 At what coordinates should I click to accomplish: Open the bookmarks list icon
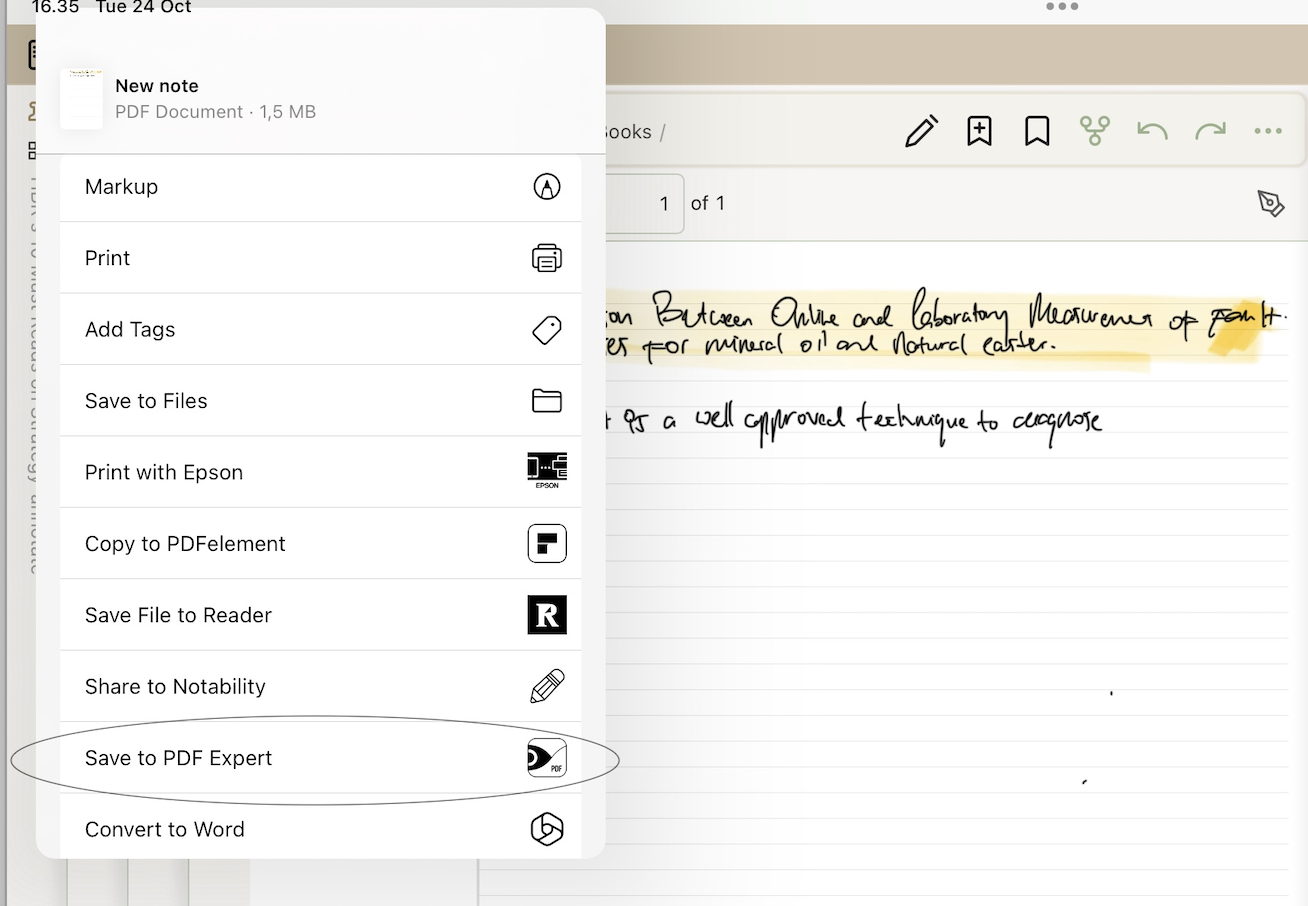(1037, 130)
